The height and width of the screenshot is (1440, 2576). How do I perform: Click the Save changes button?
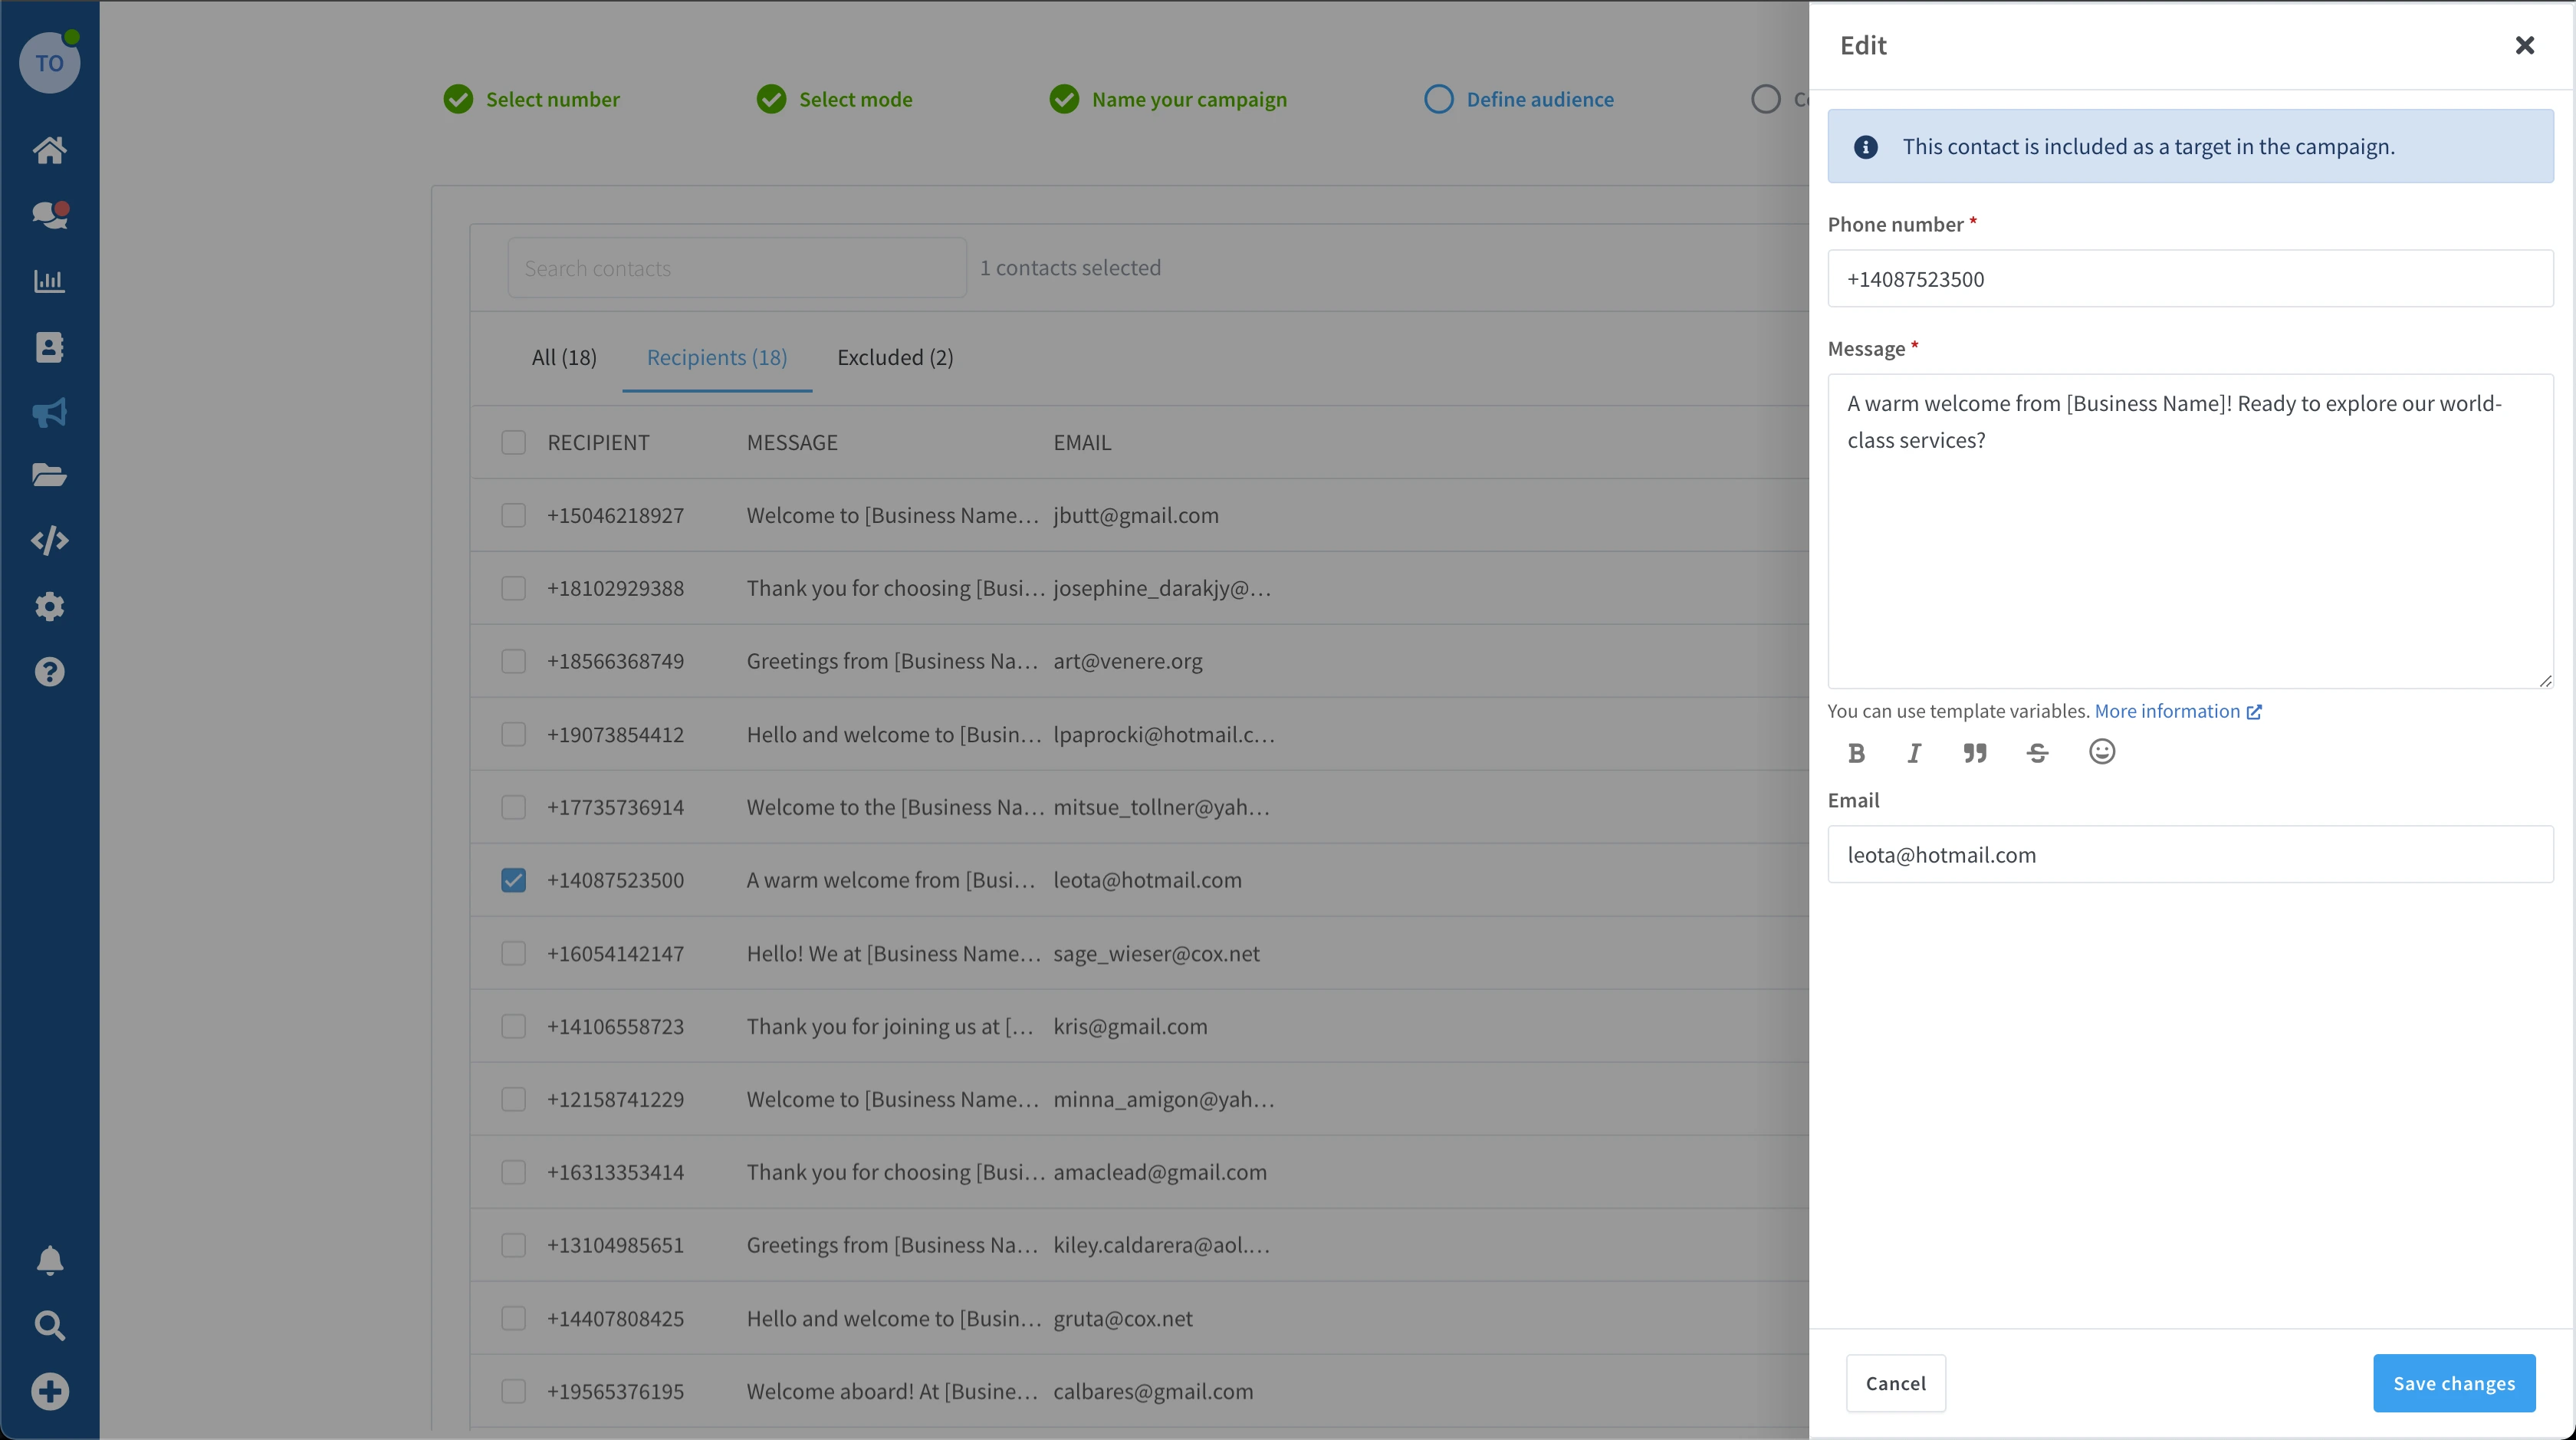pos(2454,1383)
